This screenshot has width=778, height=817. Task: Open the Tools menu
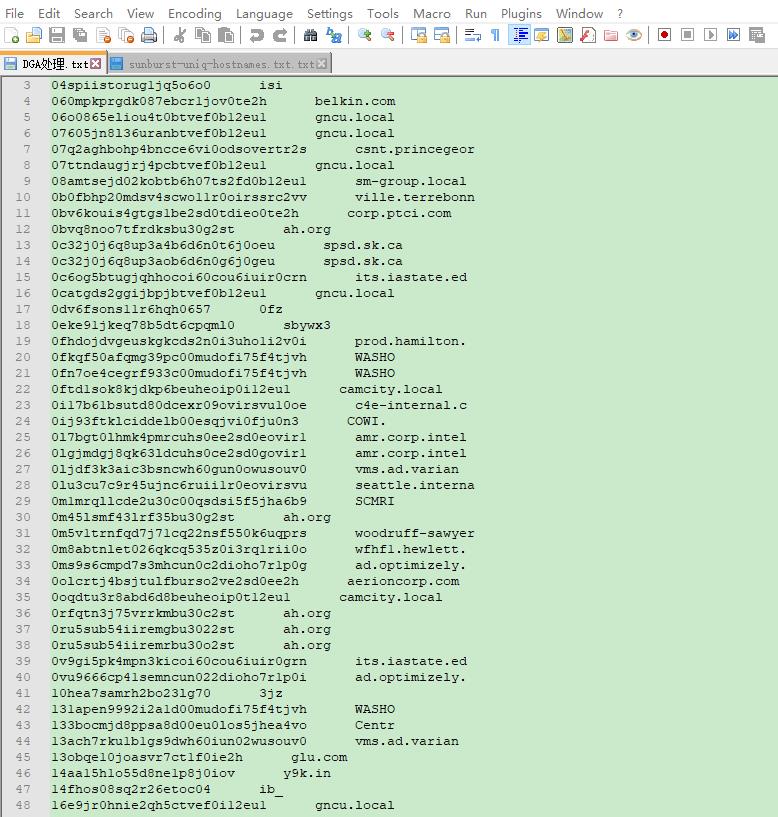point(382,14)
